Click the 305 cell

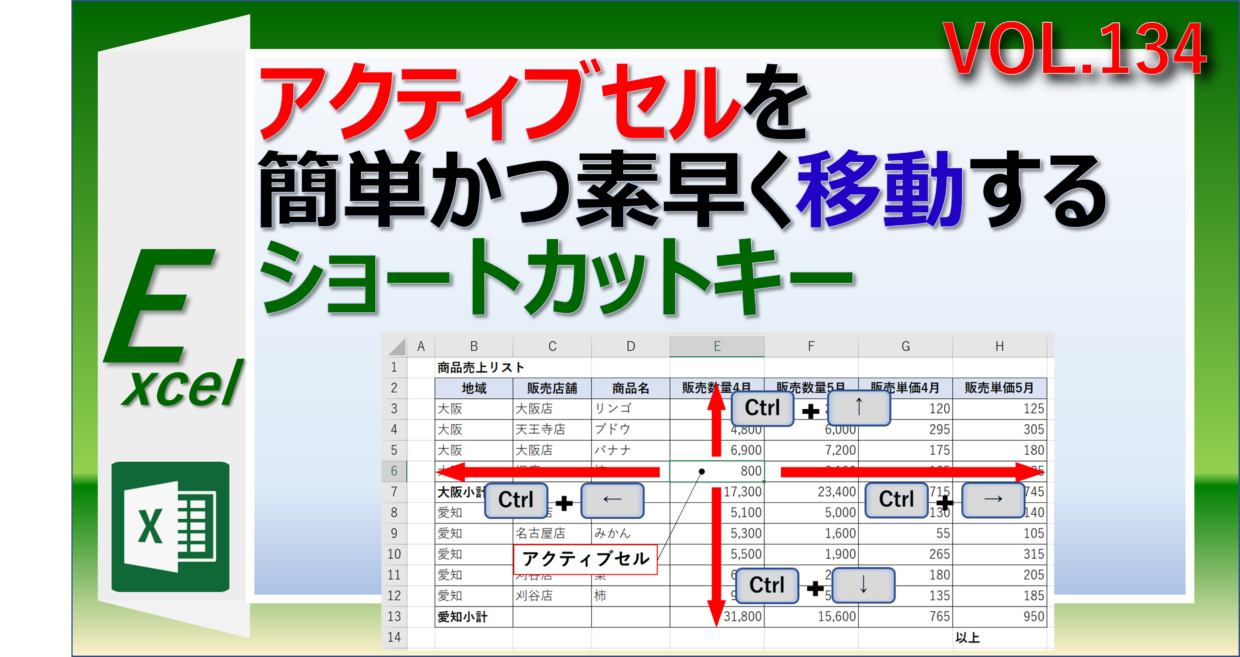click(1000, 429)
